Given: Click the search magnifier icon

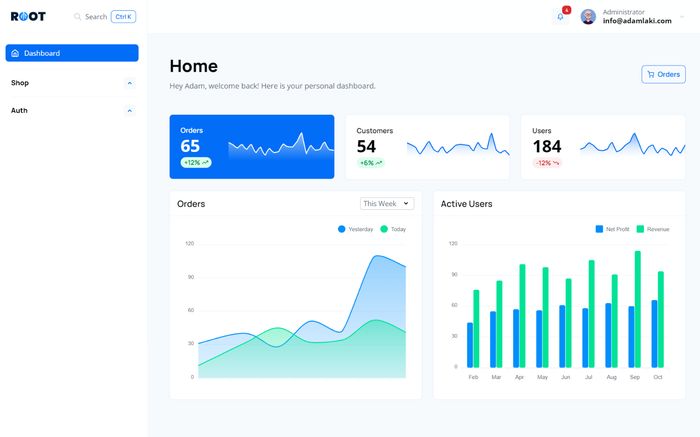Looking at the screenshot, I should click(78, 17).
